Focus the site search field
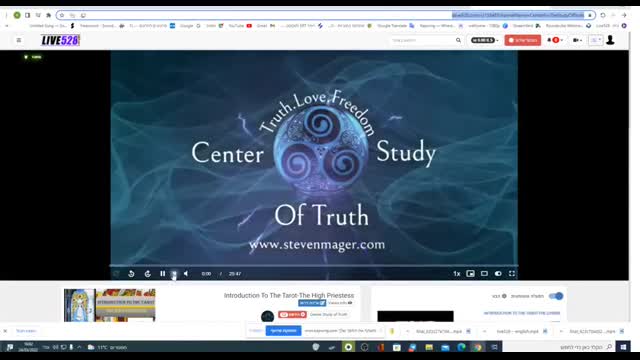640x360 pixels. pos(422,40)
